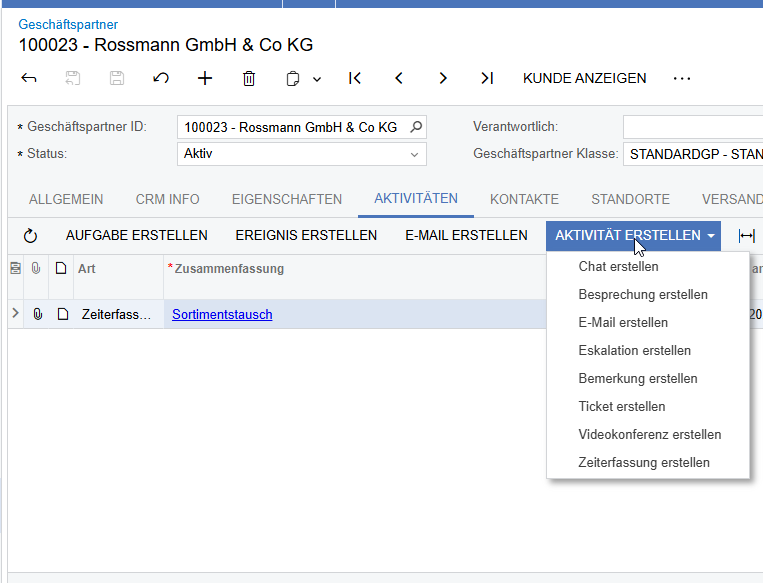The image size is (763, 583).
Task: Add a new record with plus icon
Action: tap(205, 78)
